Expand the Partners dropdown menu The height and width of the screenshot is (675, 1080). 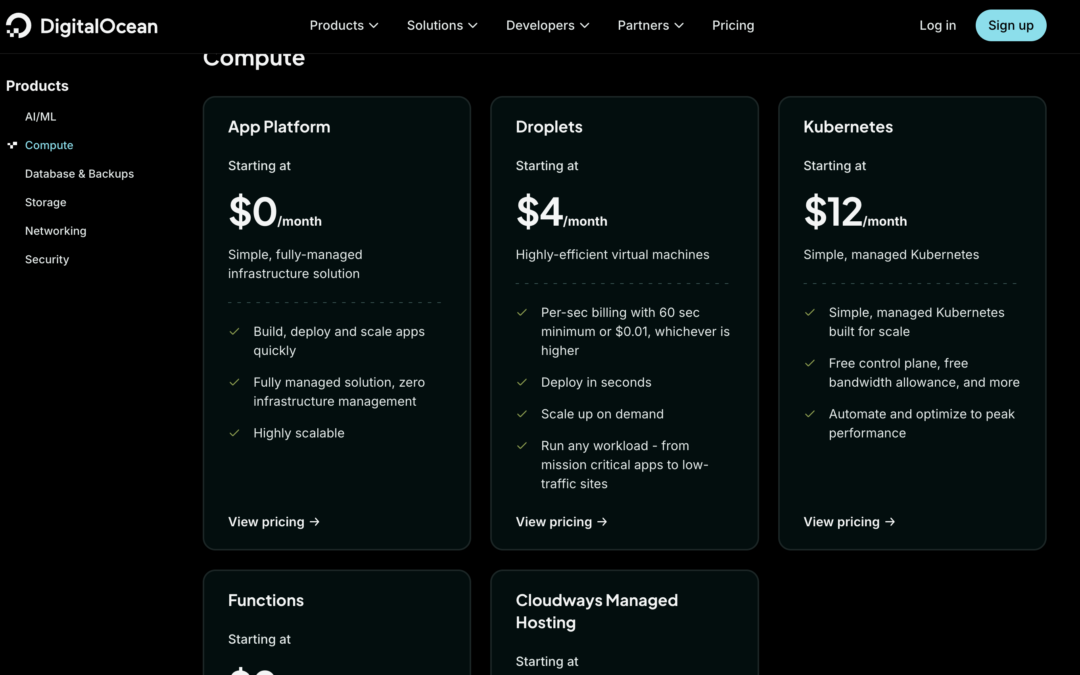point(650,25)
